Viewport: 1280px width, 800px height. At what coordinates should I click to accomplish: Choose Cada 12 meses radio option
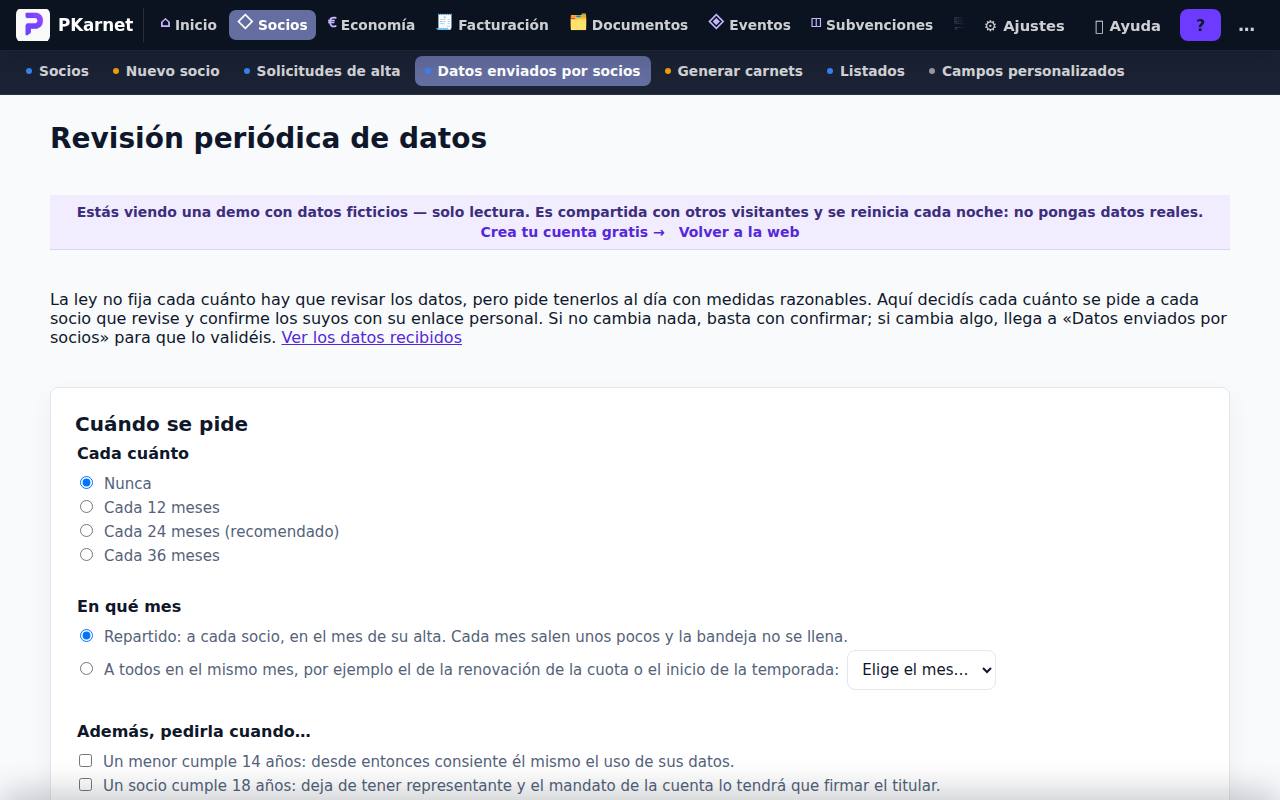coord(86,506)
